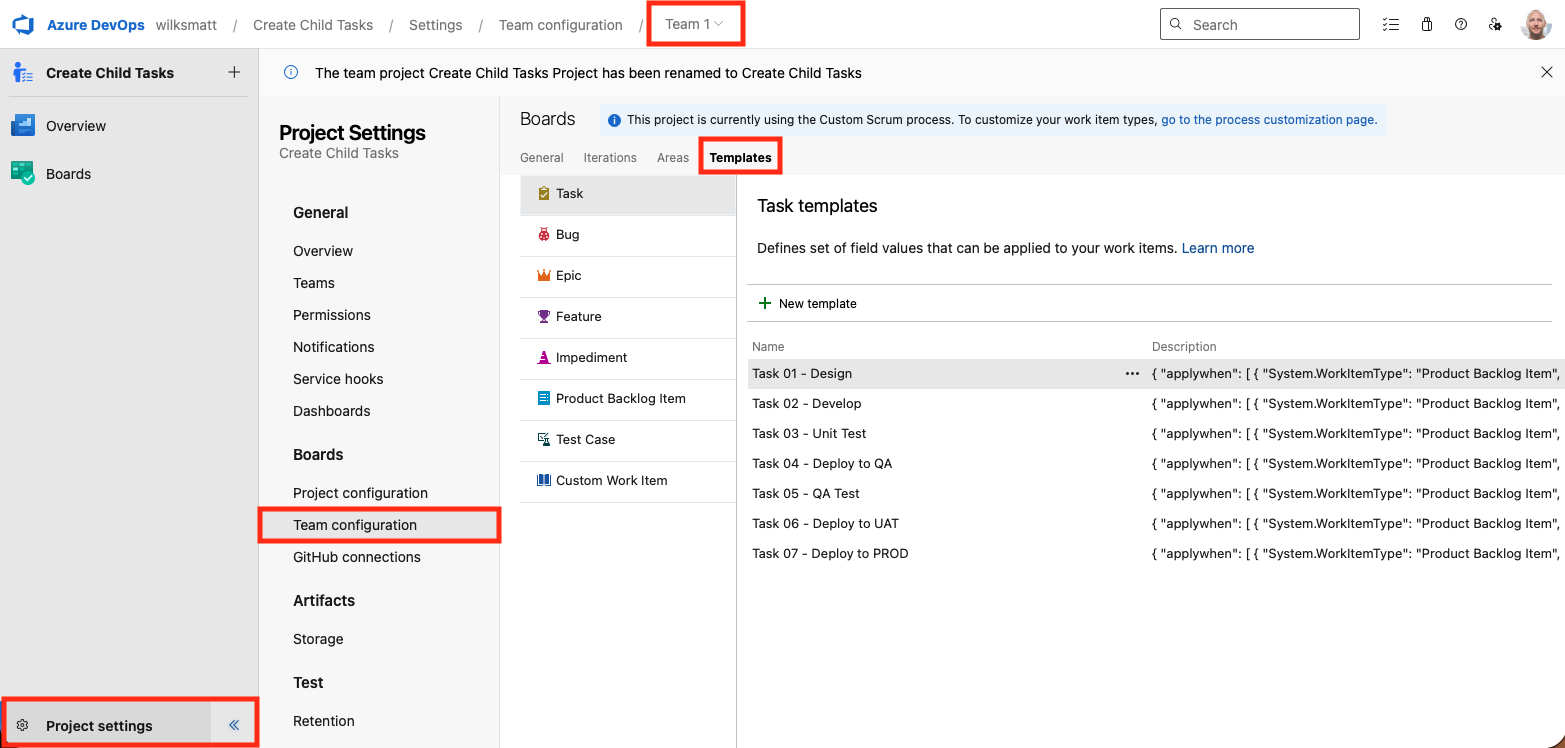Open more actions for Task 01 - Design
This screenshot has width=1565, height=748.
point(1132,373)
